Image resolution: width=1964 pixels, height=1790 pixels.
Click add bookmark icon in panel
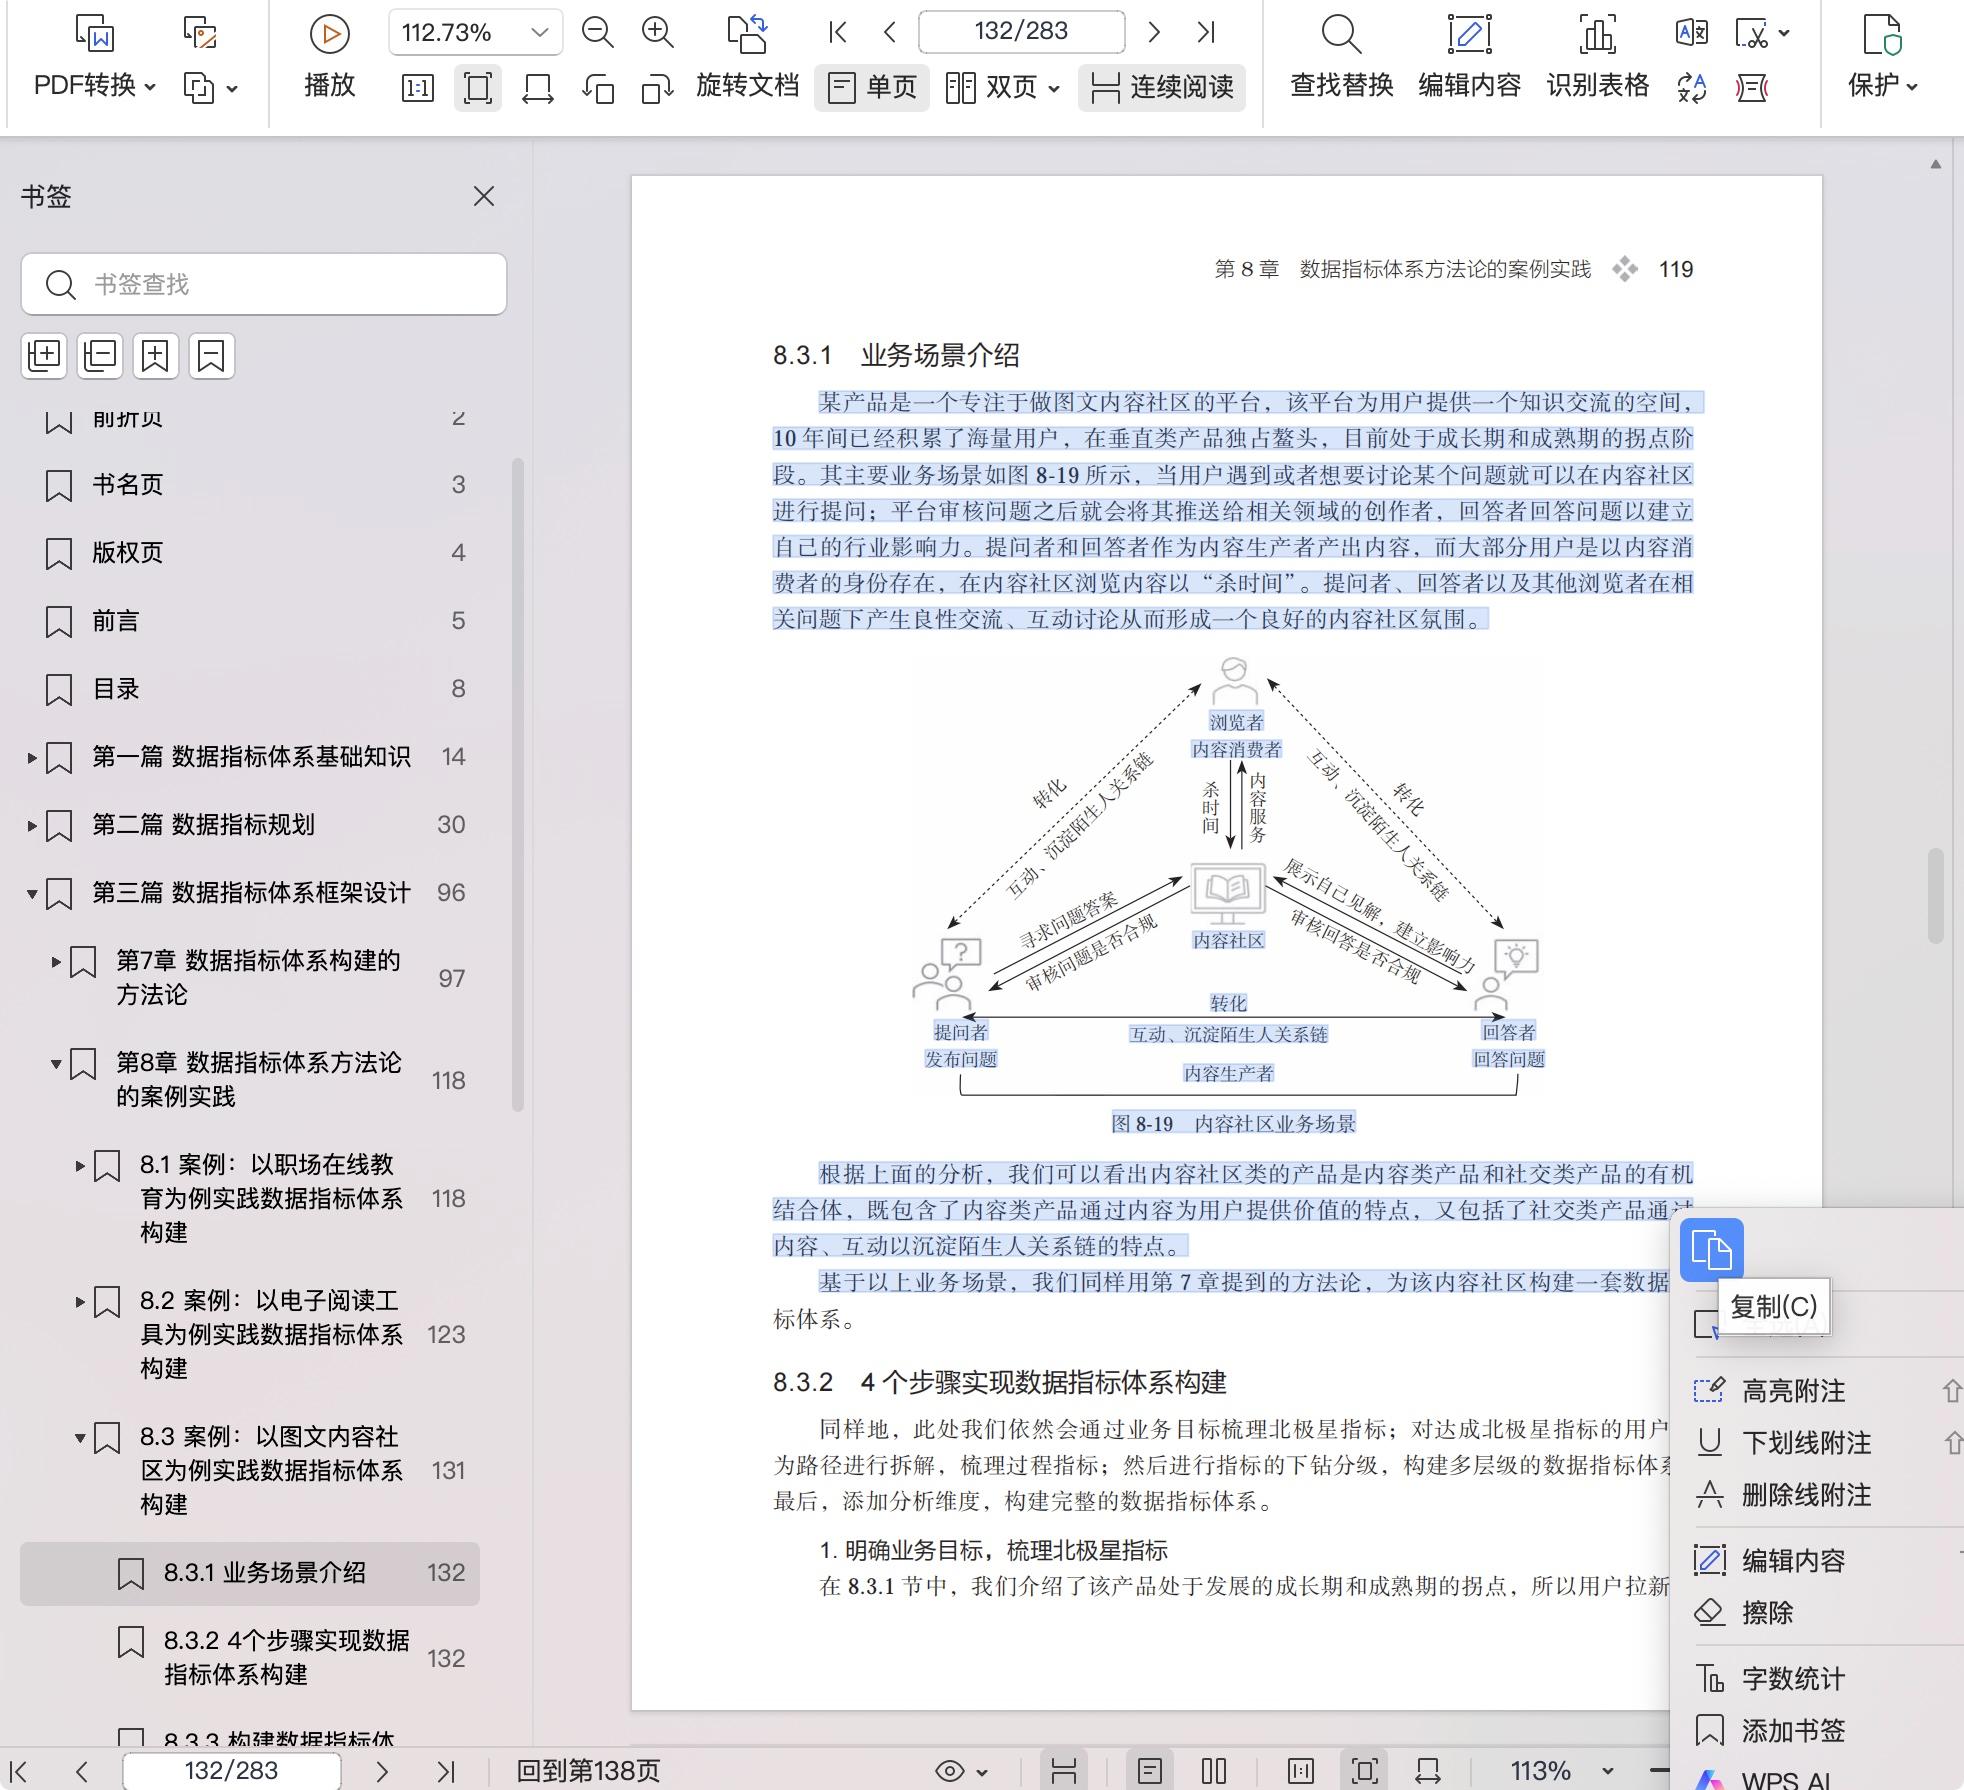[155, 355]
